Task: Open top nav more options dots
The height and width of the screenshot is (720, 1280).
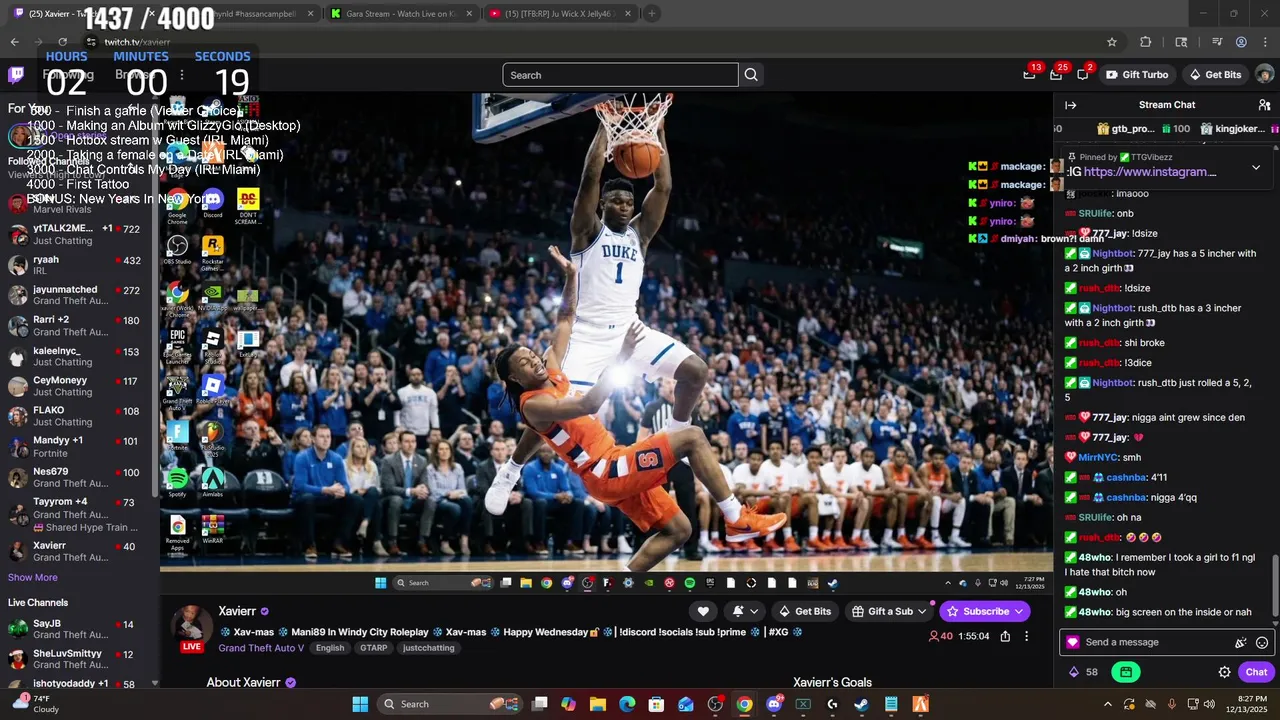Action: (x=181, y=75)
